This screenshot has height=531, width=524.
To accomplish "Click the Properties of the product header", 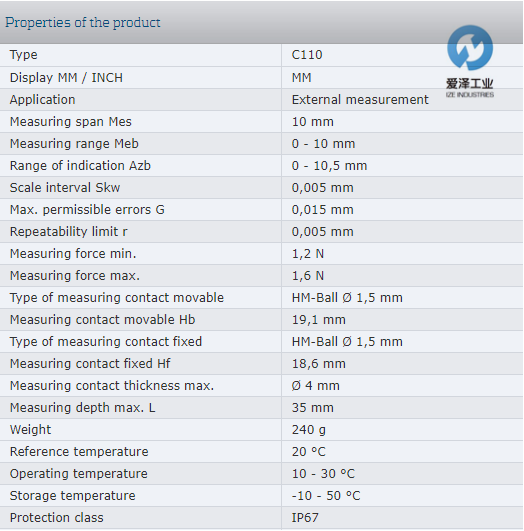I will 83,23.
